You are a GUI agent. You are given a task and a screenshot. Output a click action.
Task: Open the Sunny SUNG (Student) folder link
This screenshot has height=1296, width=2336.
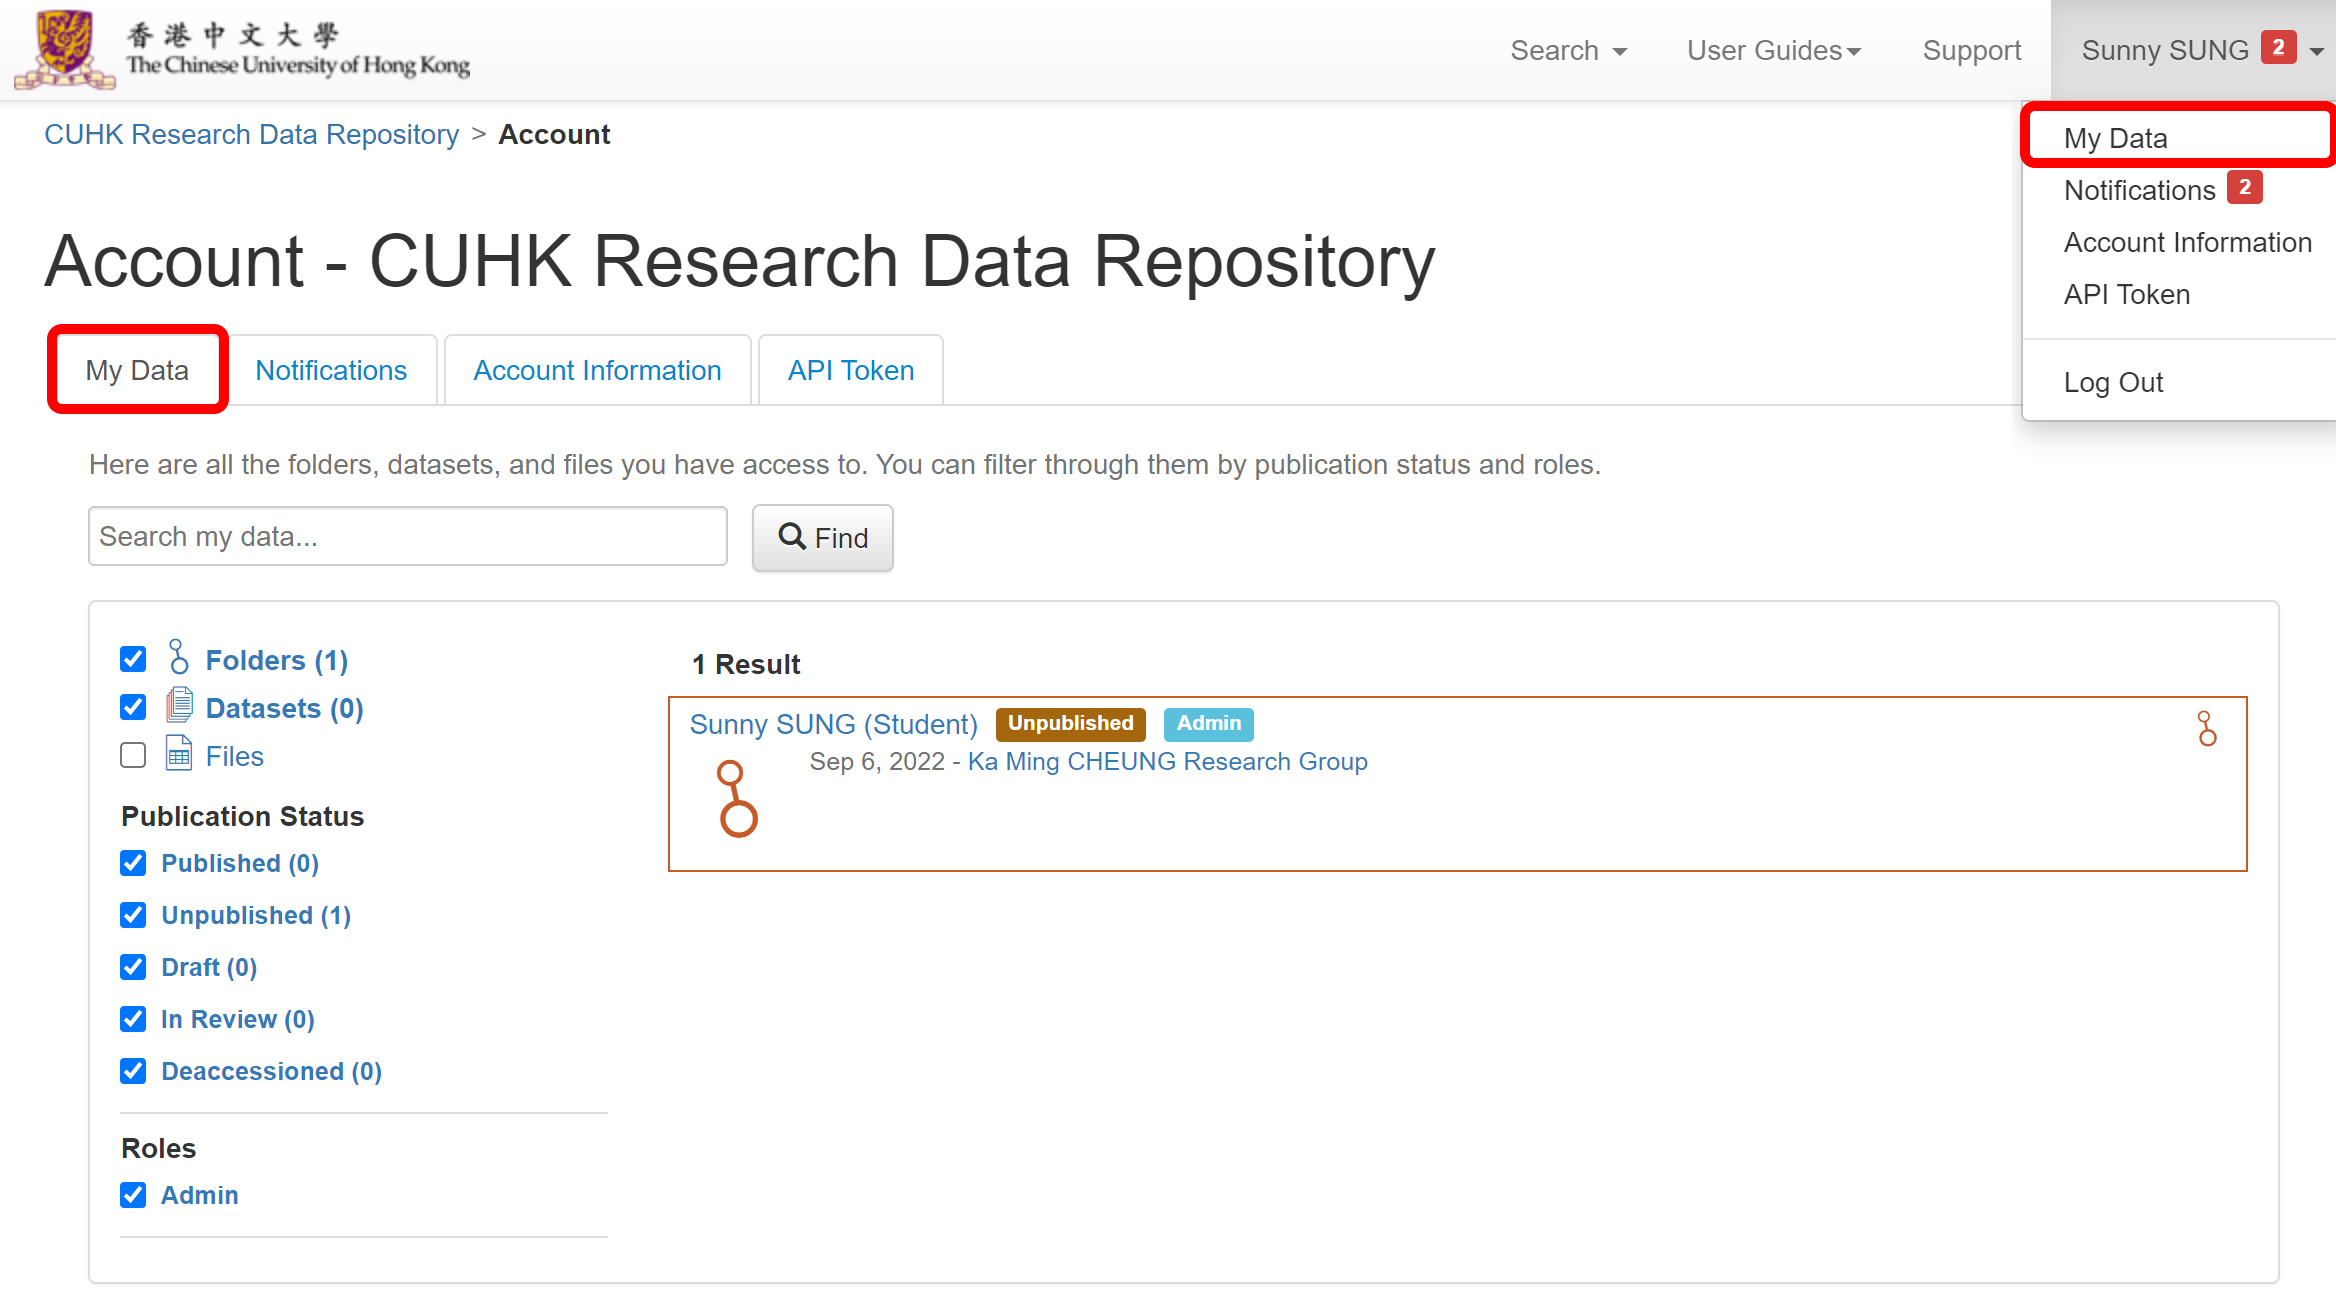pyautogui.click(x=834, y=724)
